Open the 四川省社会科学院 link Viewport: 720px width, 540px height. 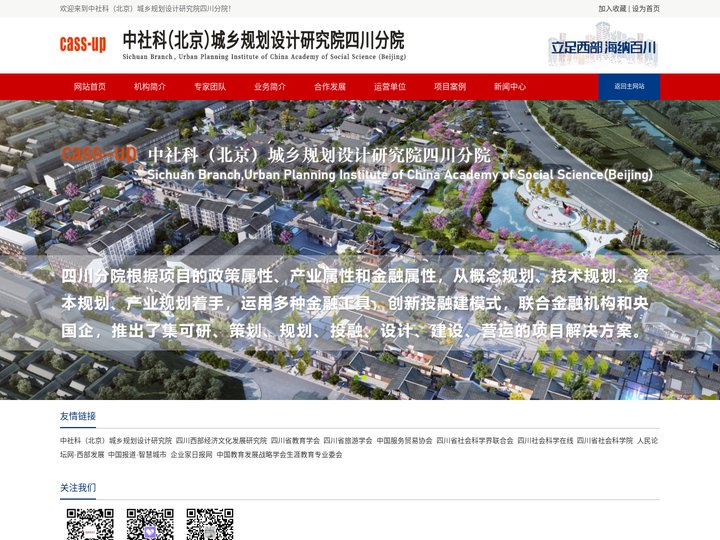tap(605, 440)
